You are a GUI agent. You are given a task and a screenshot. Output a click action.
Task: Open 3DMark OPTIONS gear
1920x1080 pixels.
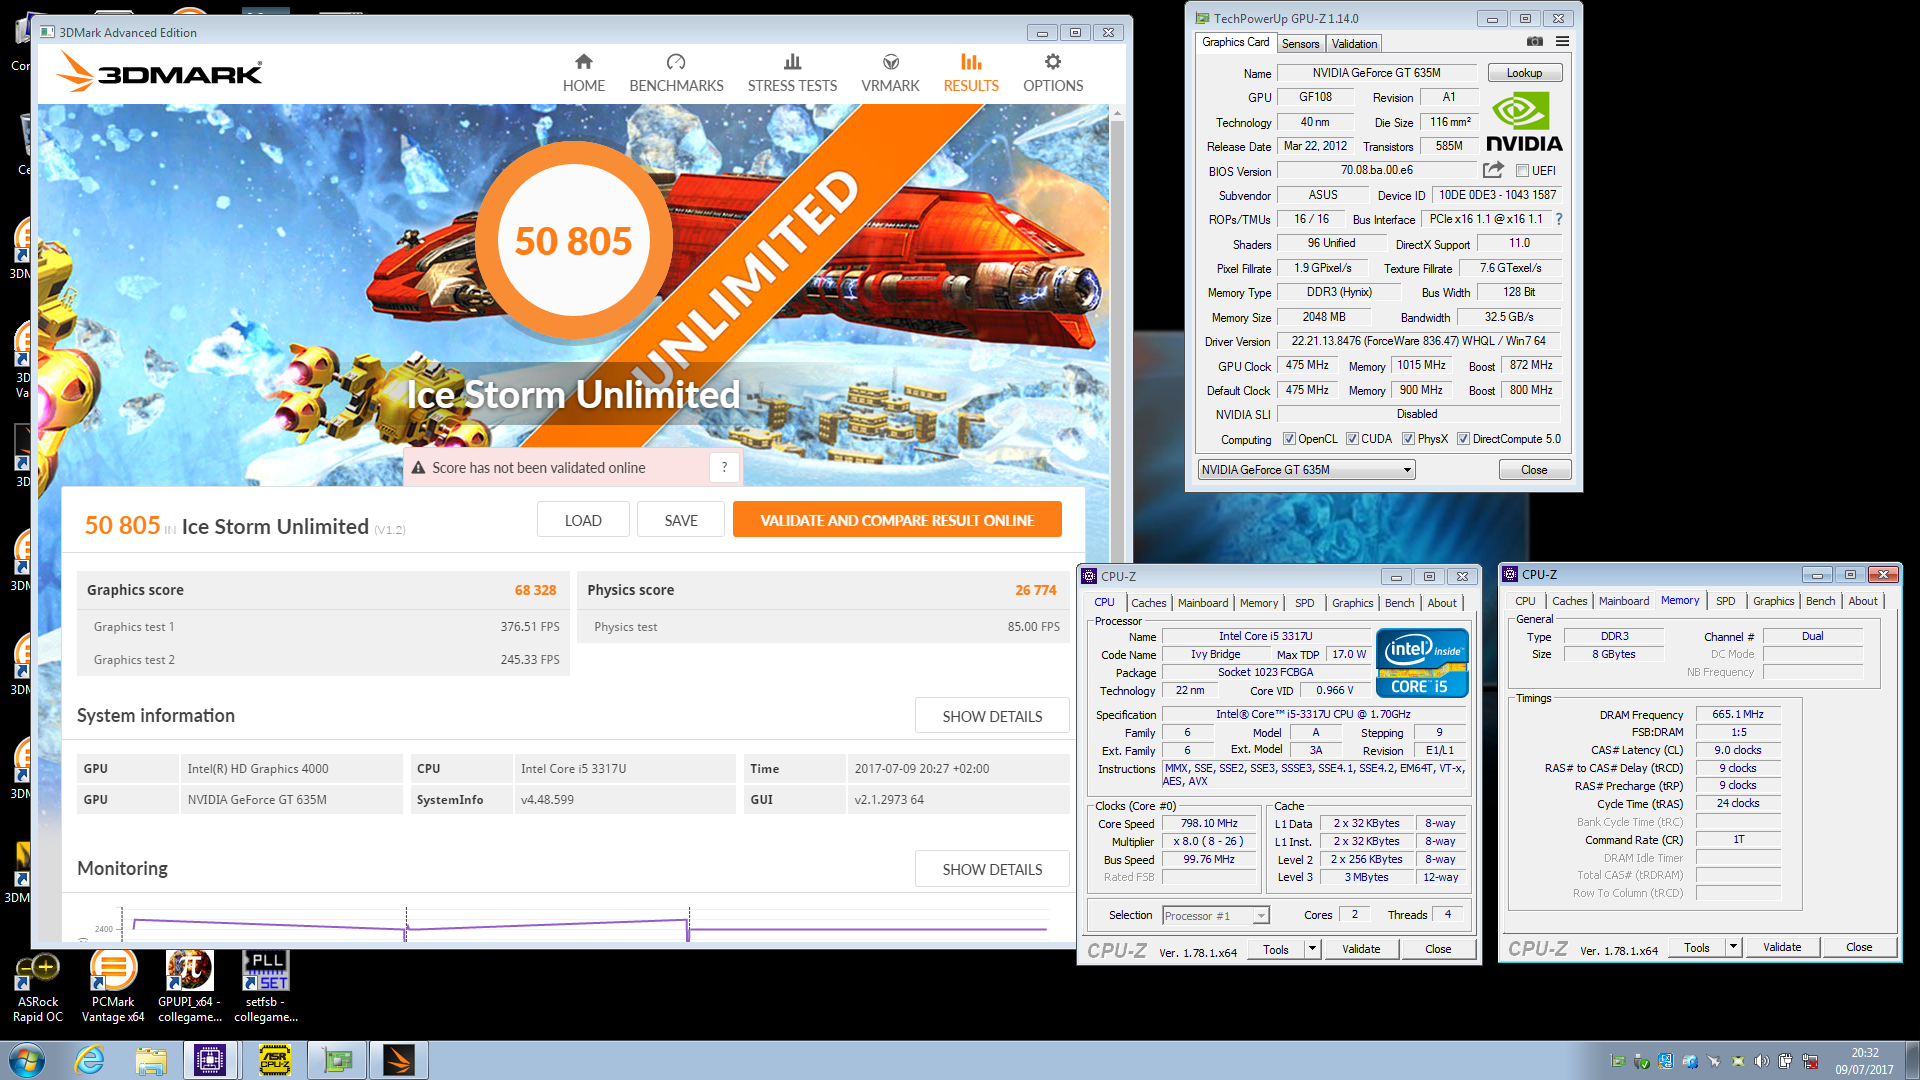[1053, 73]
